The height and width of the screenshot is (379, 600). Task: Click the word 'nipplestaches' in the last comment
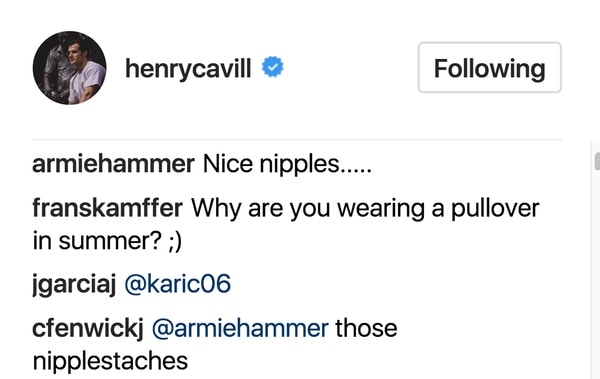(110, 361)
